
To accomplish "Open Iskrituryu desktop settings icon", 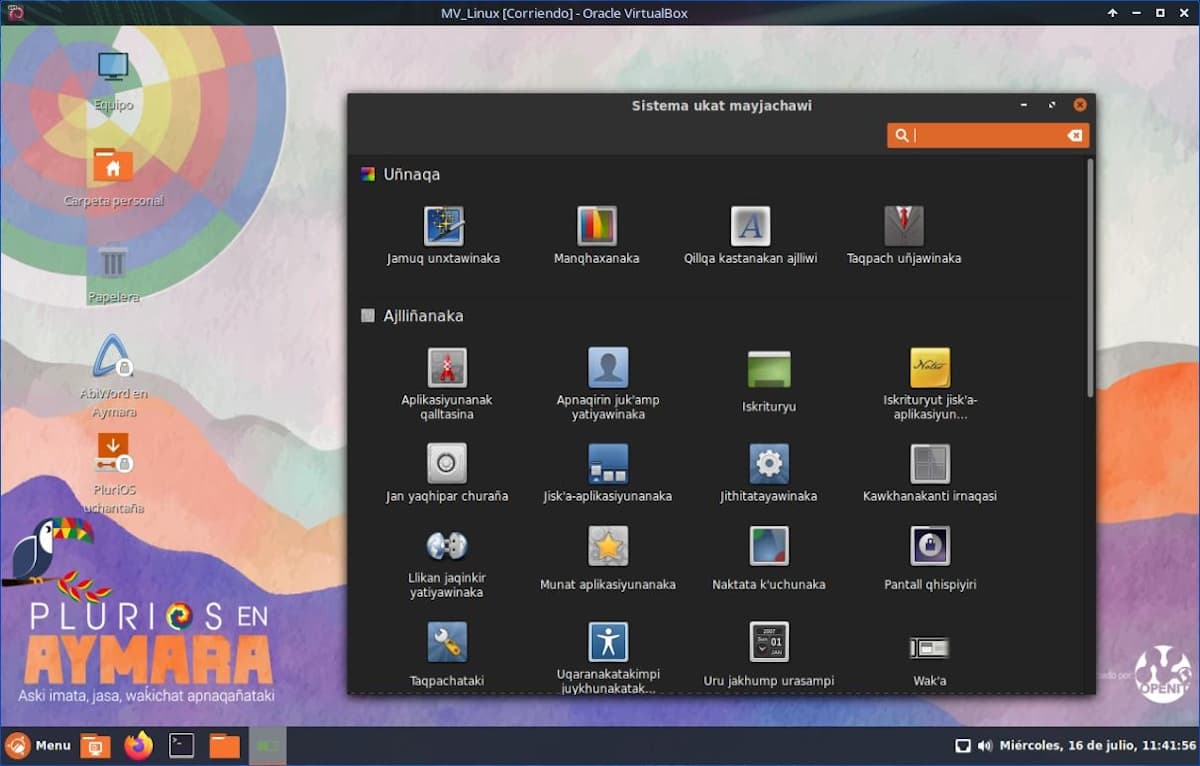I will (x=769, y=369).
